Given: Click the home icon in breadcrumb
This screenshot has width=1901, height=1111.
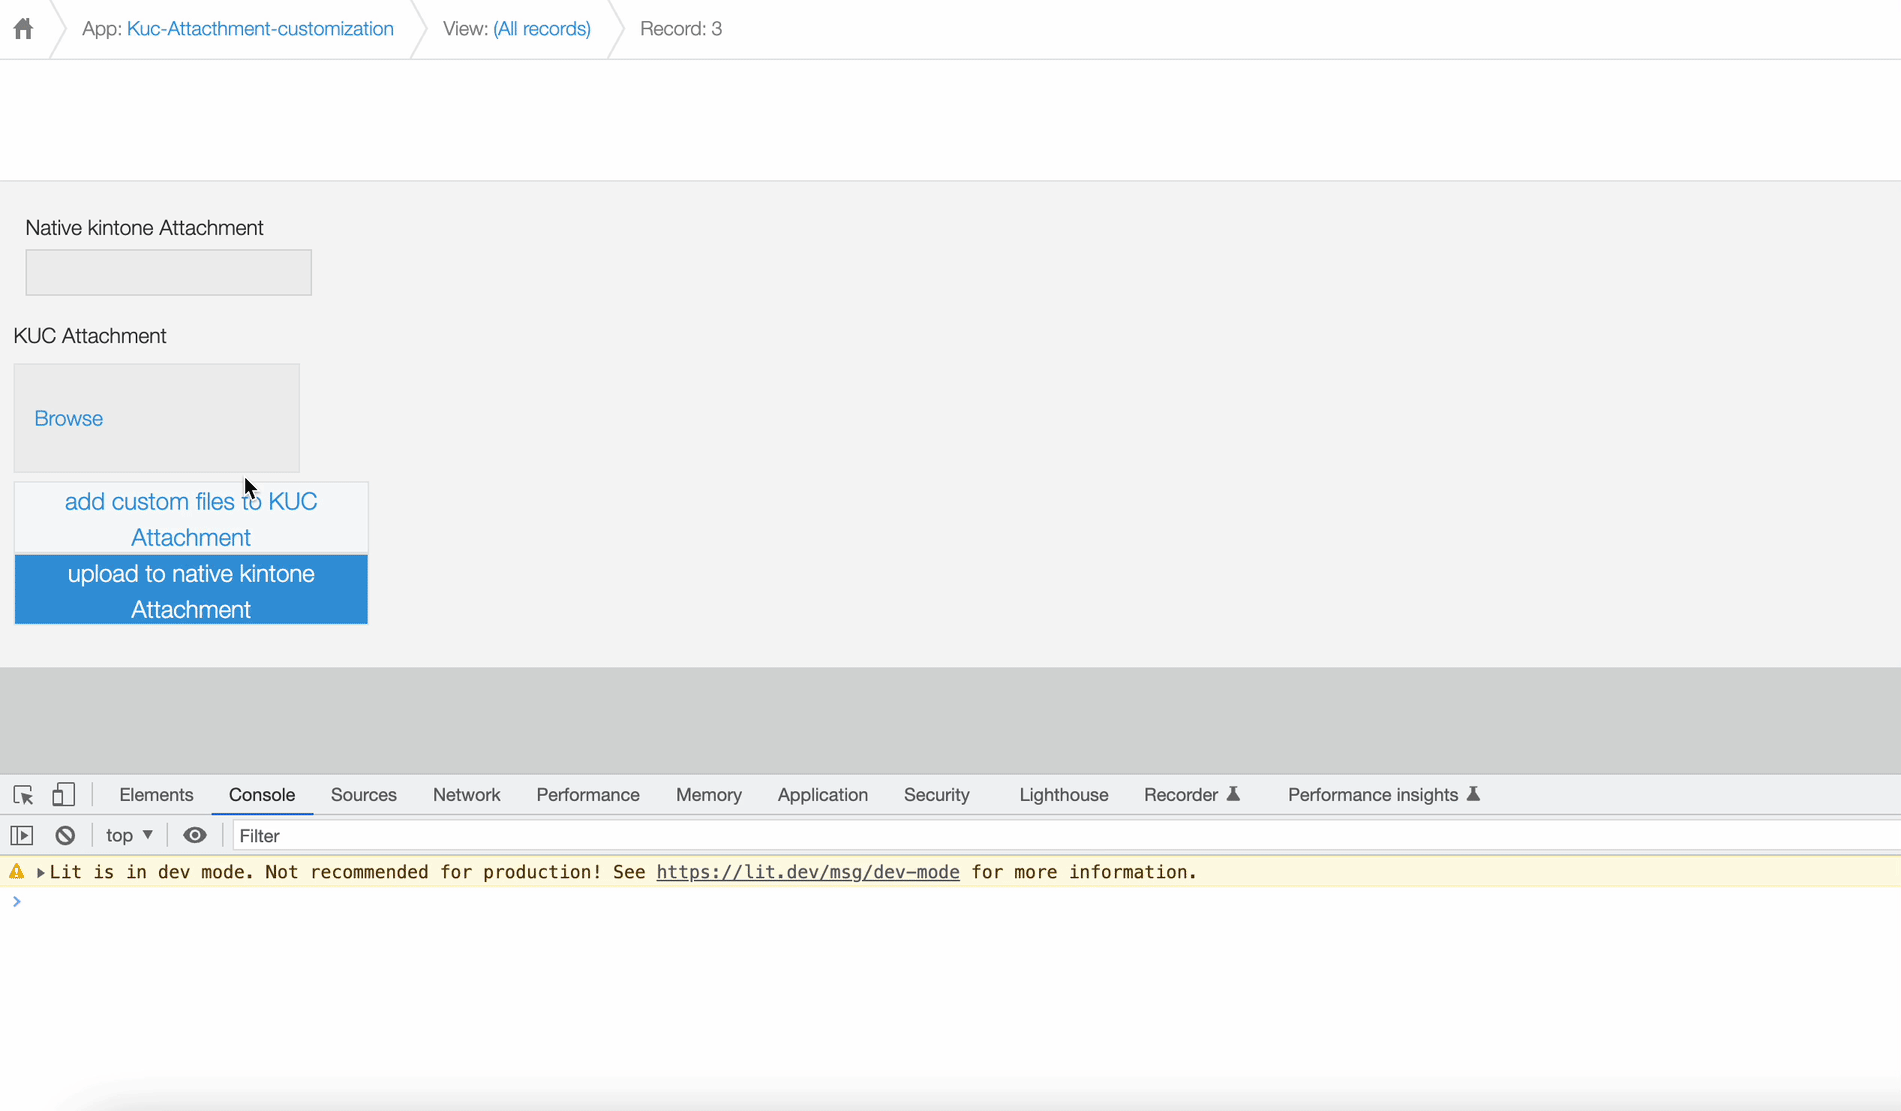Looking at the screenshot, I should pyautogui.click(x=23, y=29).
